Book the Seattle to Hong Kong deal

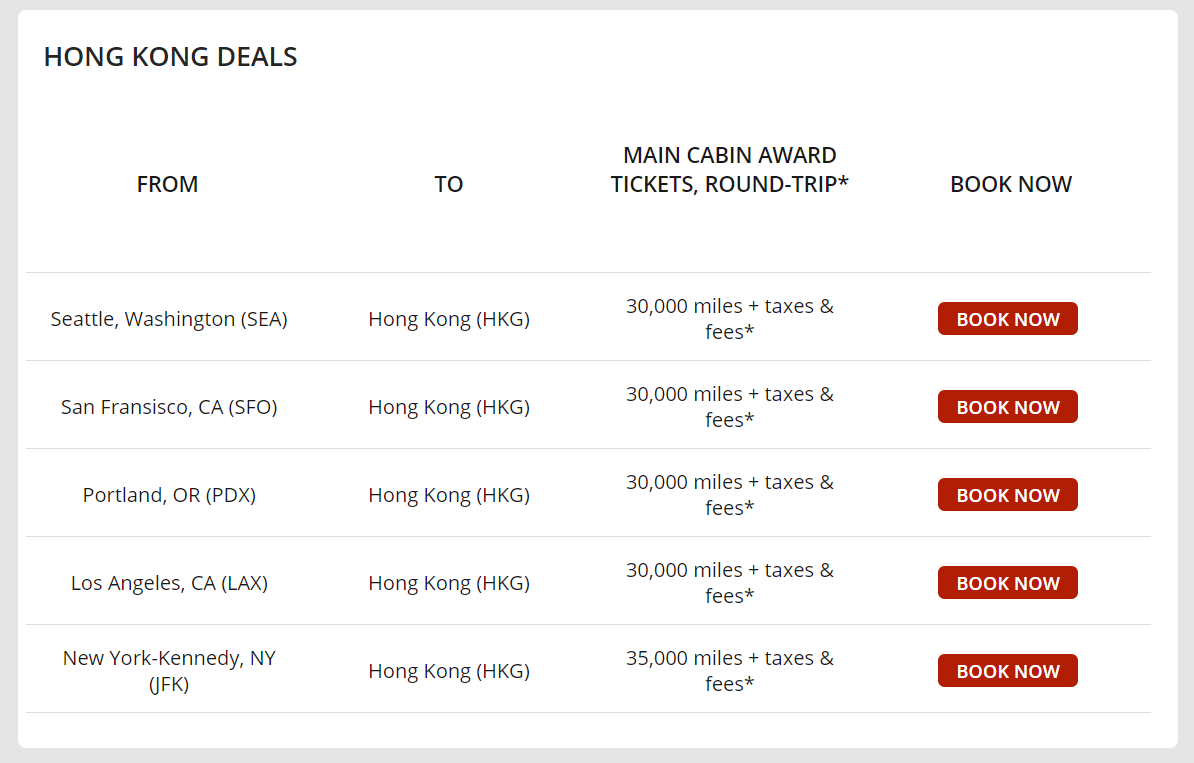(x=1007, y=319)
